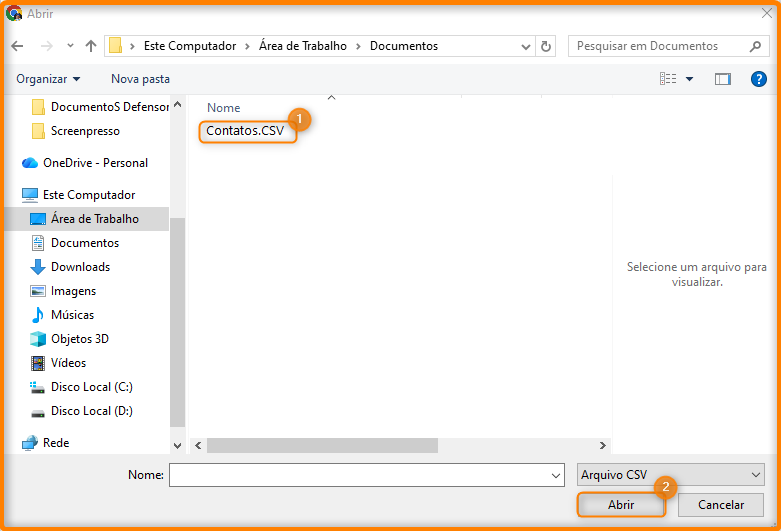Expand the address bar history dropdown
The width and height of the screenshot is (781, 531).
coord(526,46)
